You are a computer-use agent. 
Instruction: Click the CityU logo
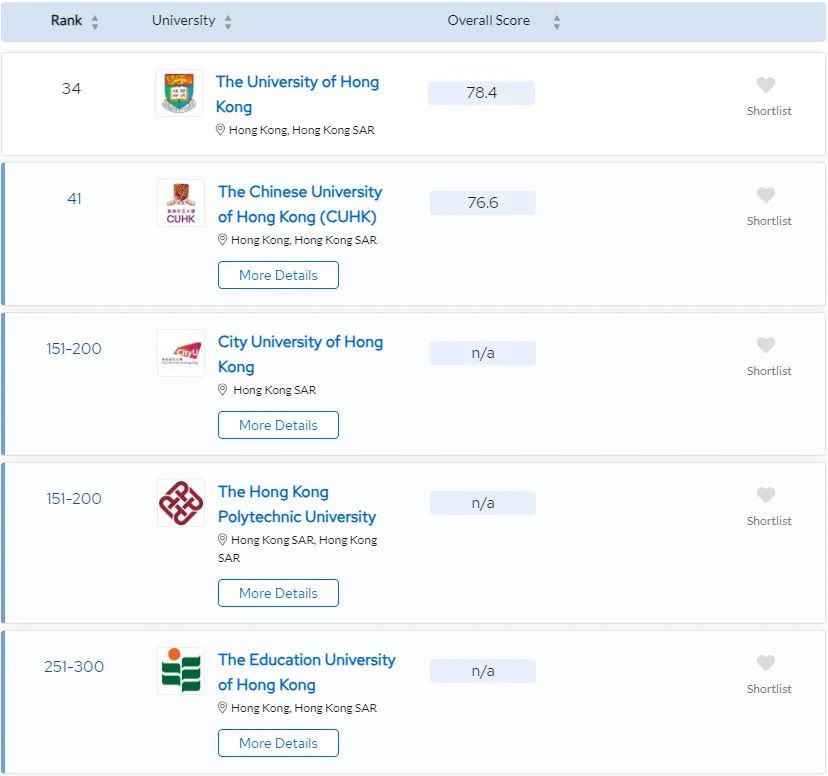(x=181, y=353)
